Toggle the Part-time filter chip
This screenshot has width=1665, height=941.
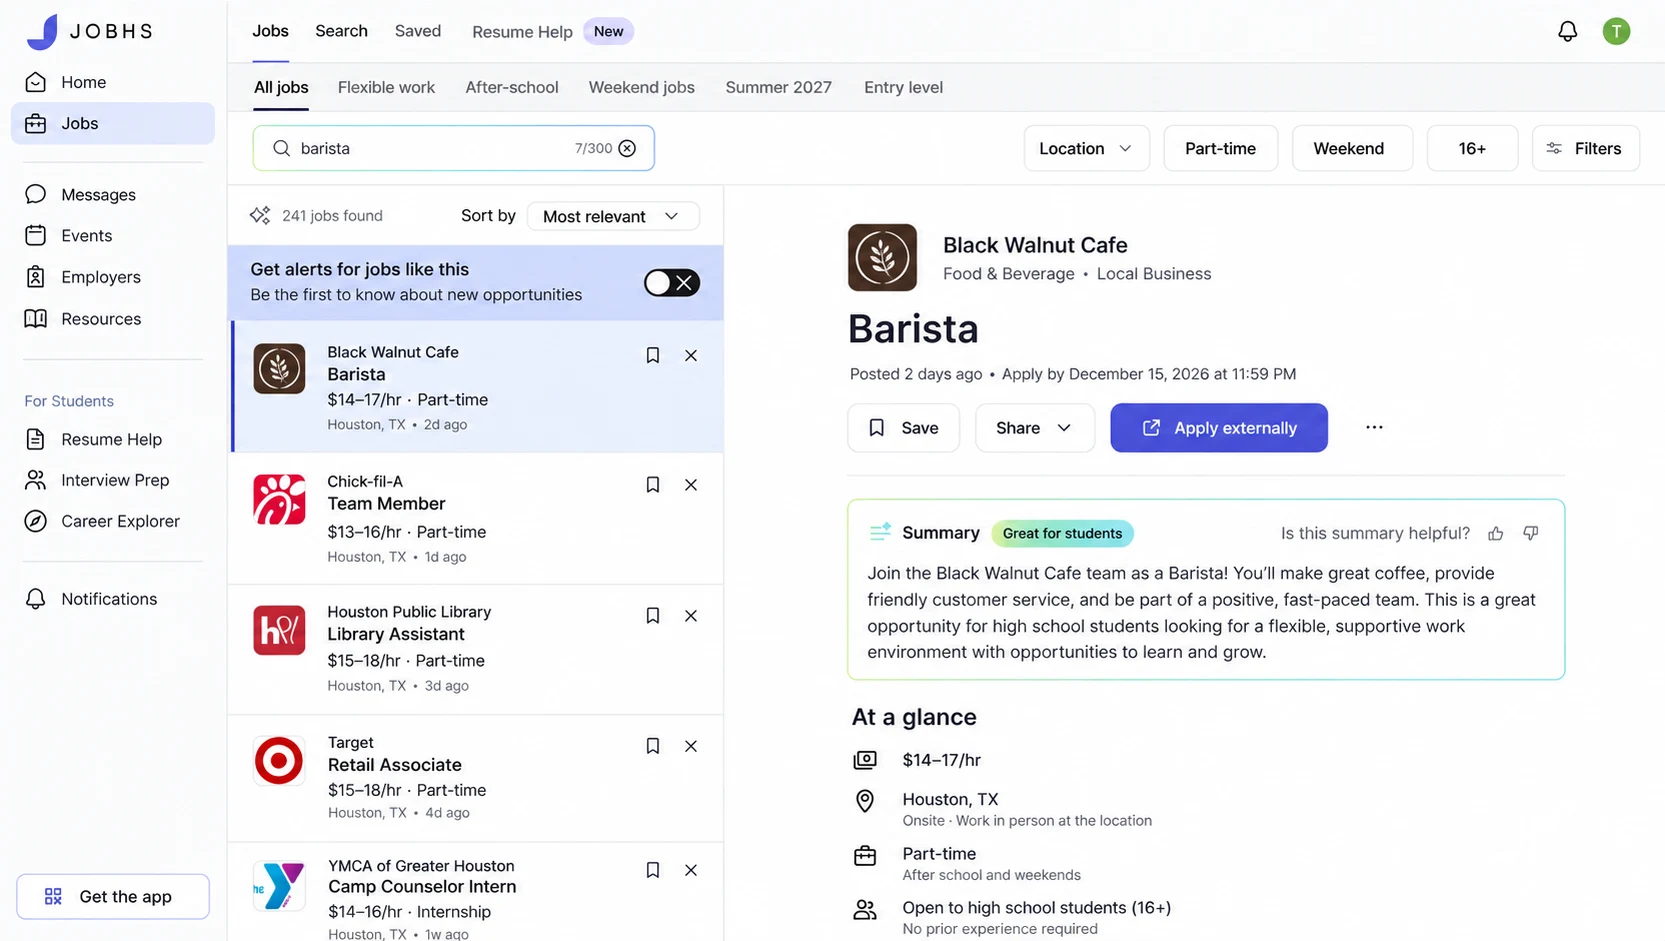(1220, 148)
